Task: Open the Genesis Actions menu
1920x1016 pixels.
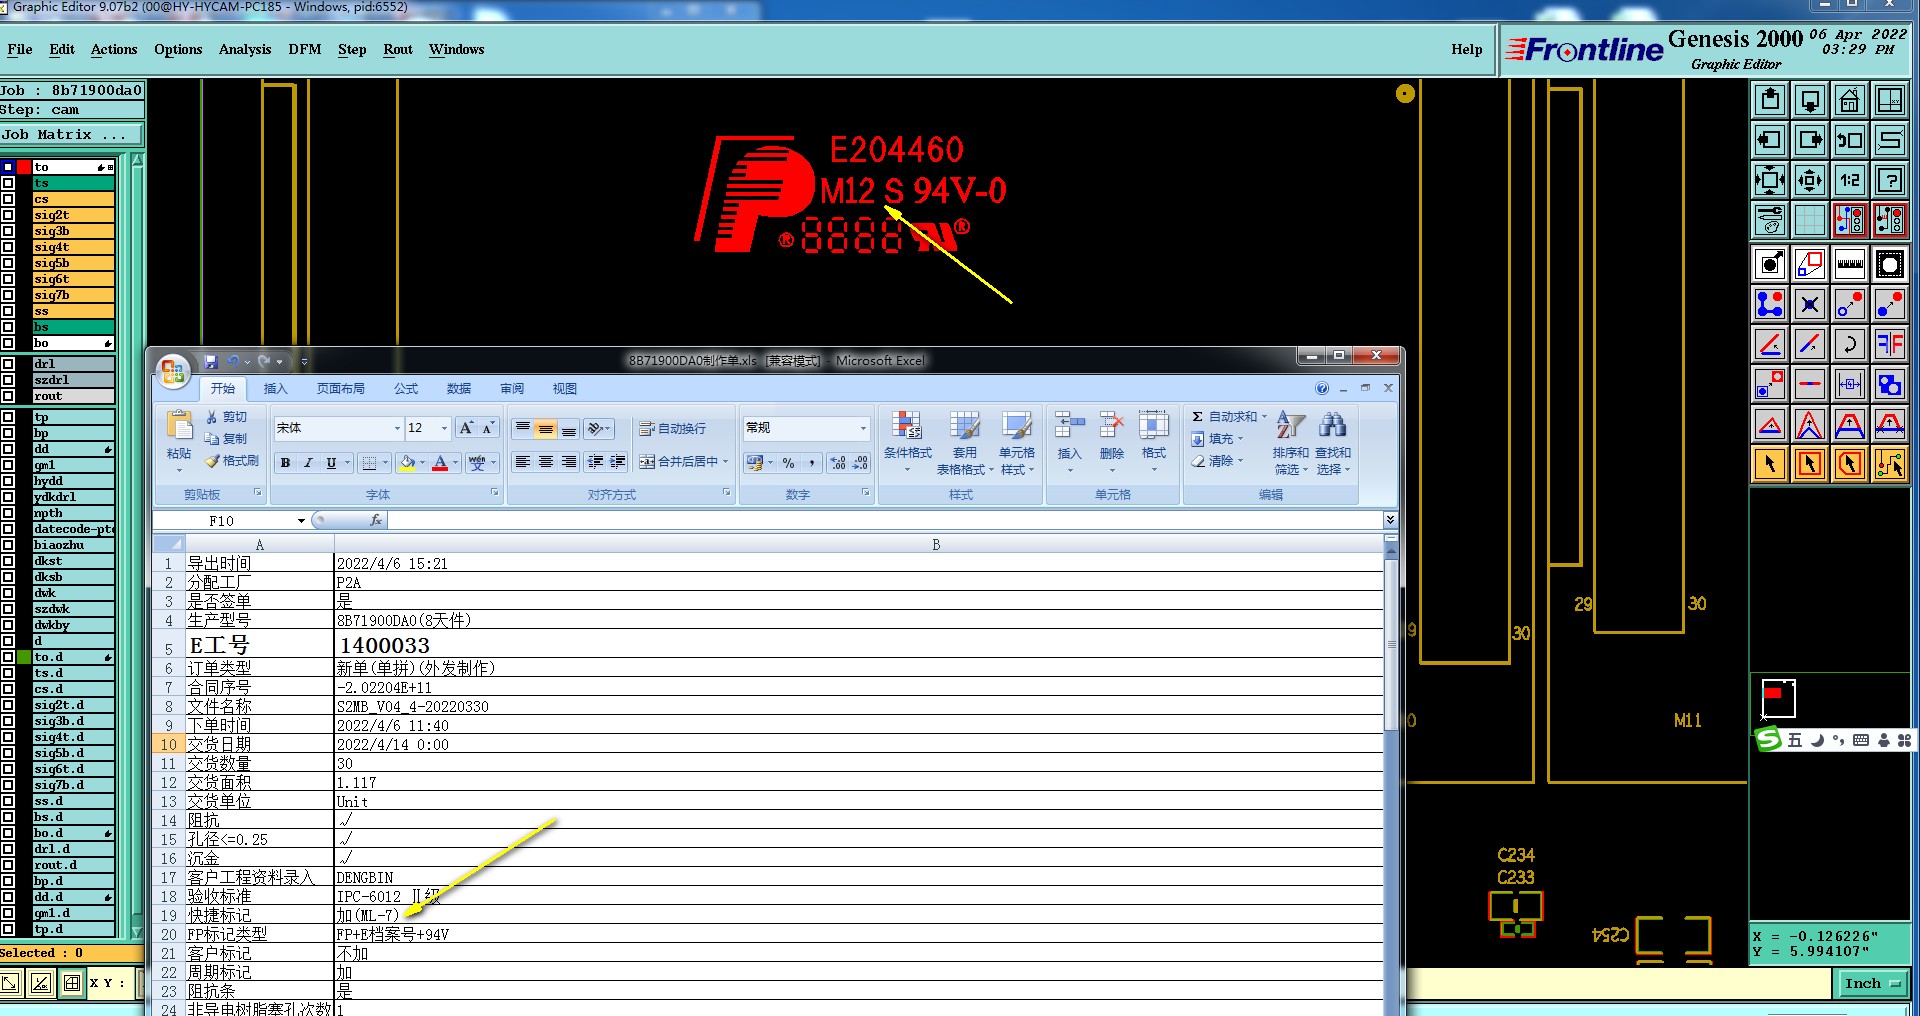Action: click(x=114, y=49)
